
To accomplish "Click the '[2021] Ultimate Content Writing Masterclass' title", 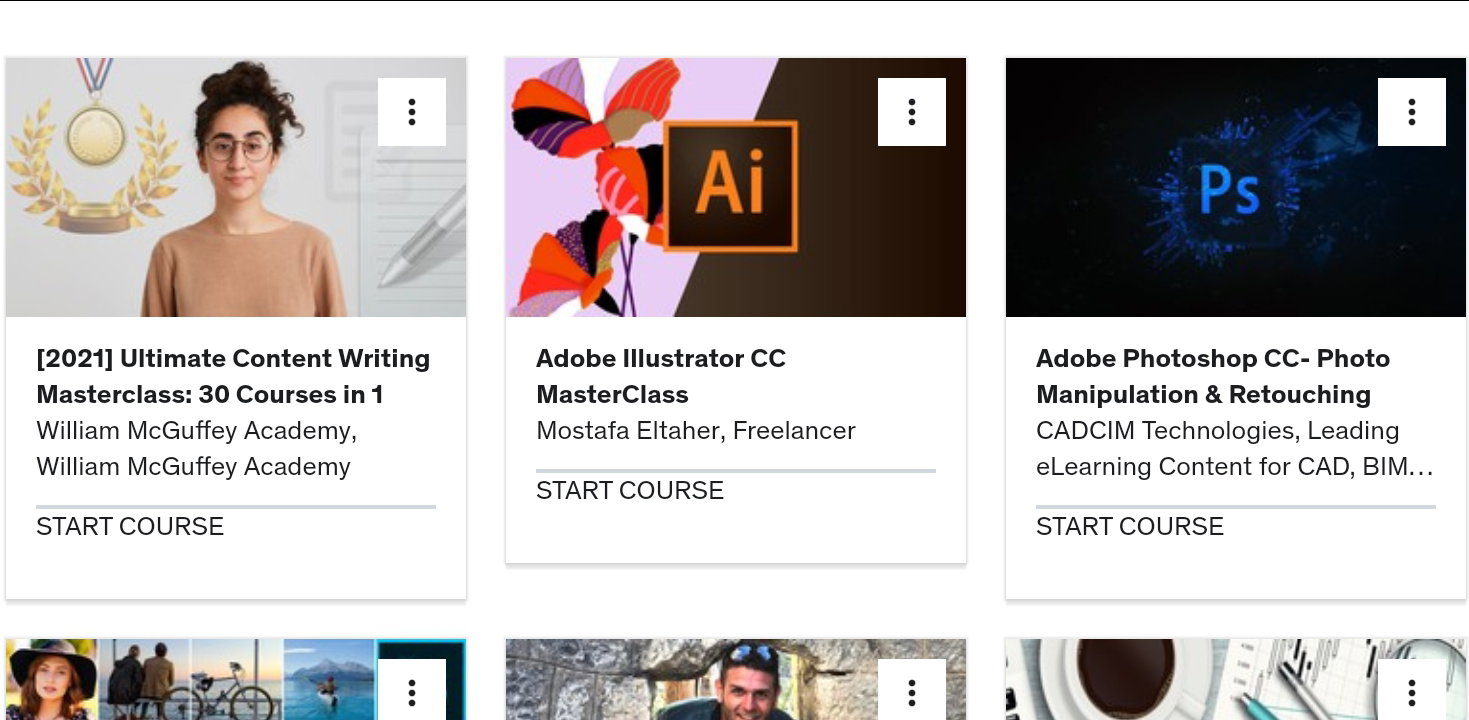I will pyautogui.click(x=233, y=376).
